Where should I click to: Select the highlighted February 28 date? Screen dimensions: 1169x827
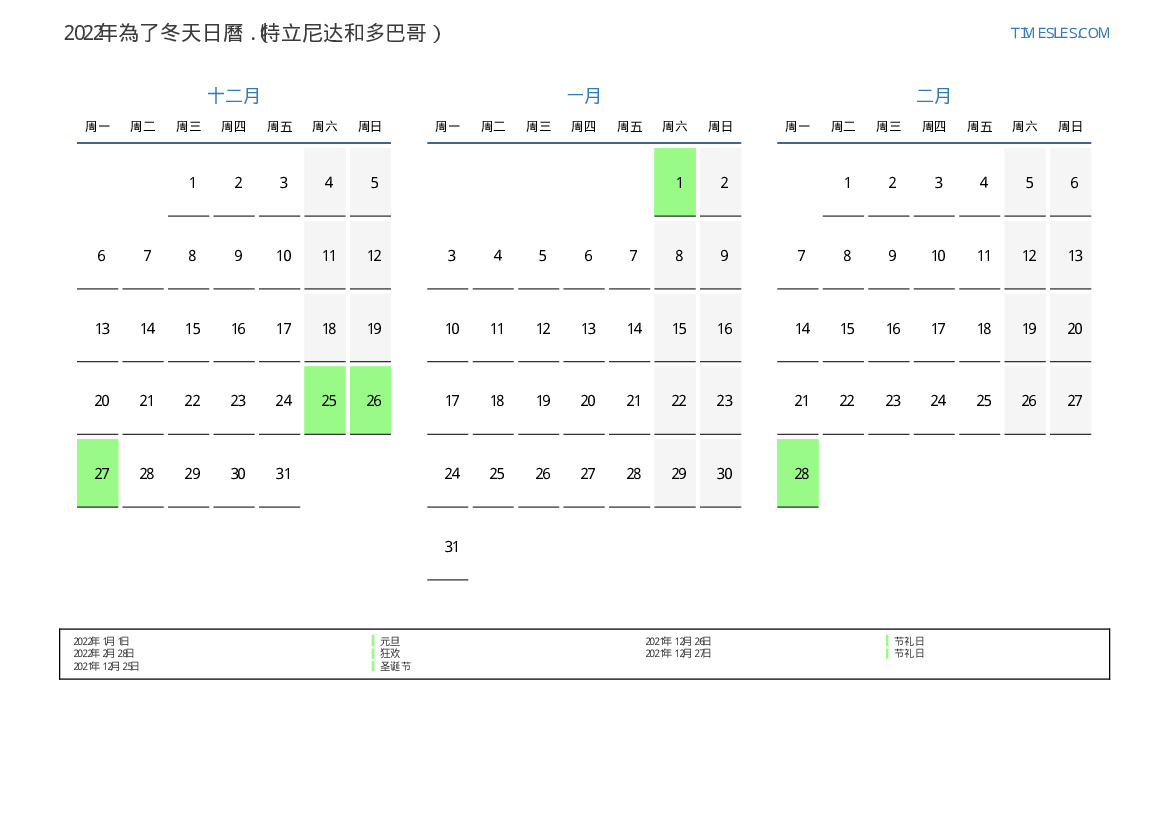pos(798,473)
